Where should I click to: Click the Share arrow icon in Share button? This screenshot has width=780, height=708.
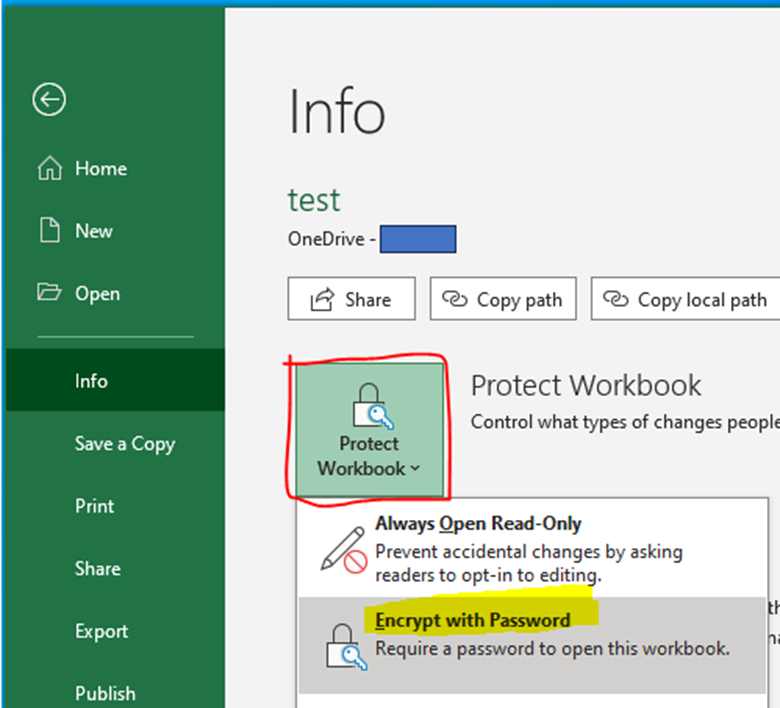click(322, 300)
